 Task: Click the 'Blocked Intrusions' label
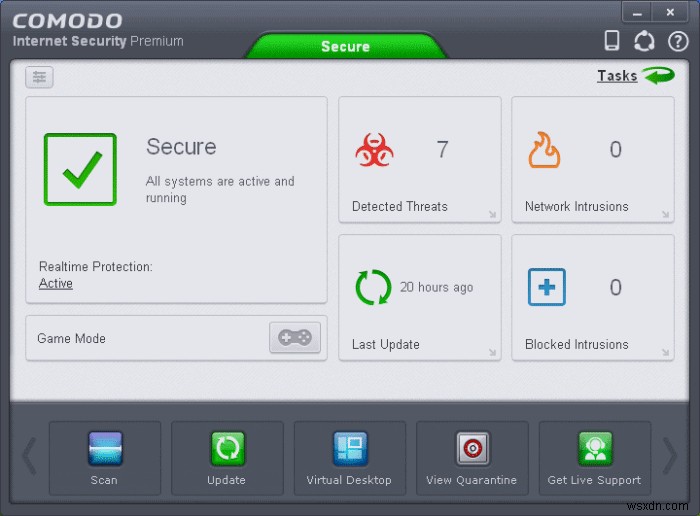pyautogui.click(x=577, y=344)
